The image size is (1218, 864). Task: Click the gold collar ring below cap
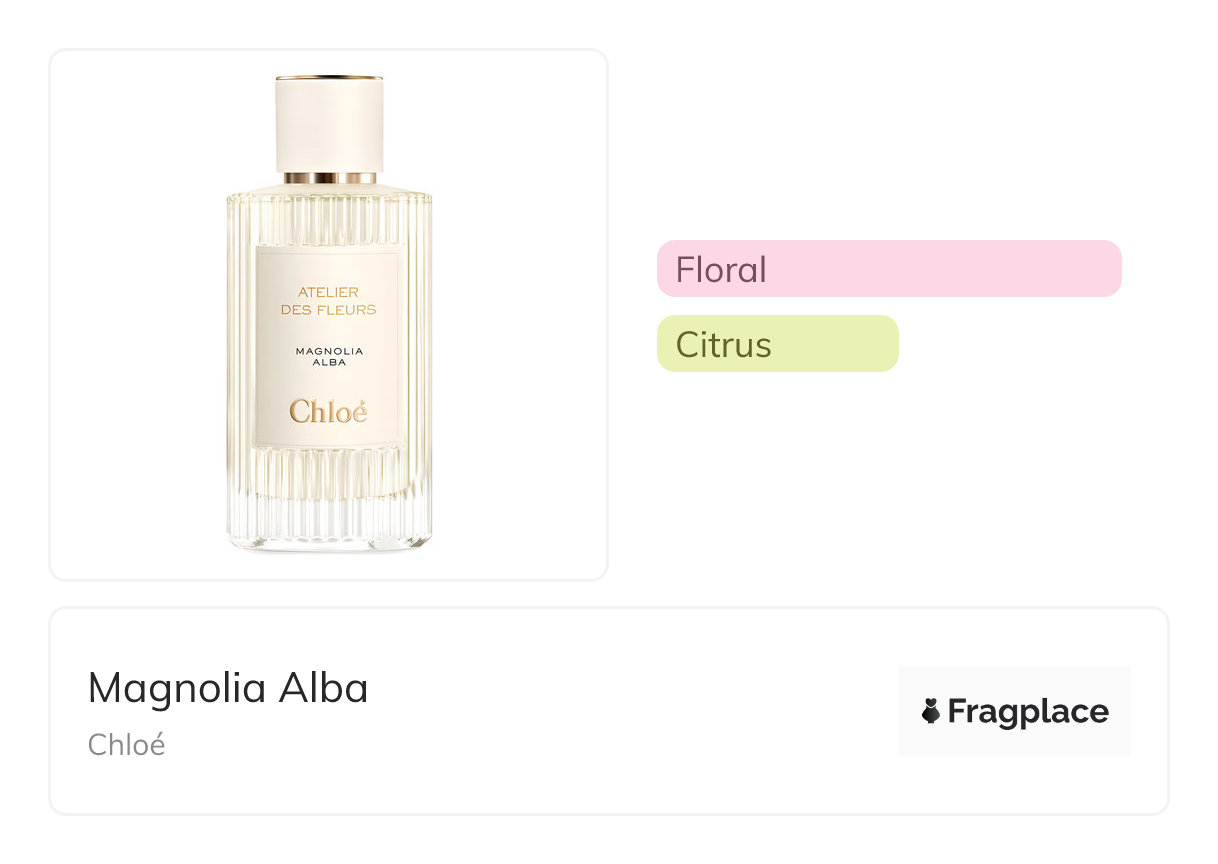click(329, 178)
